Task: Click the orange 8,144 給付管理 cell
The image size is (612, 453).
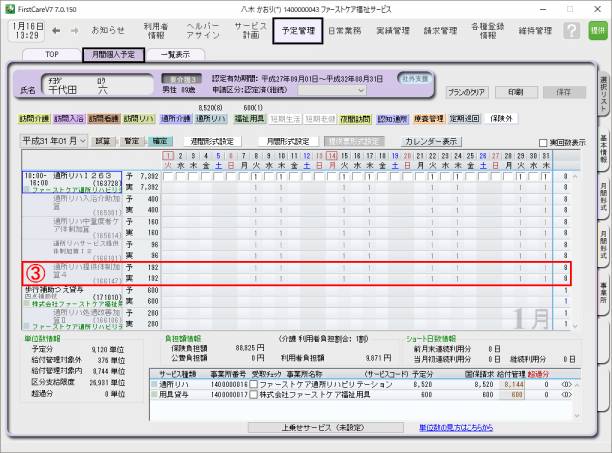Action: pos(513,383)
